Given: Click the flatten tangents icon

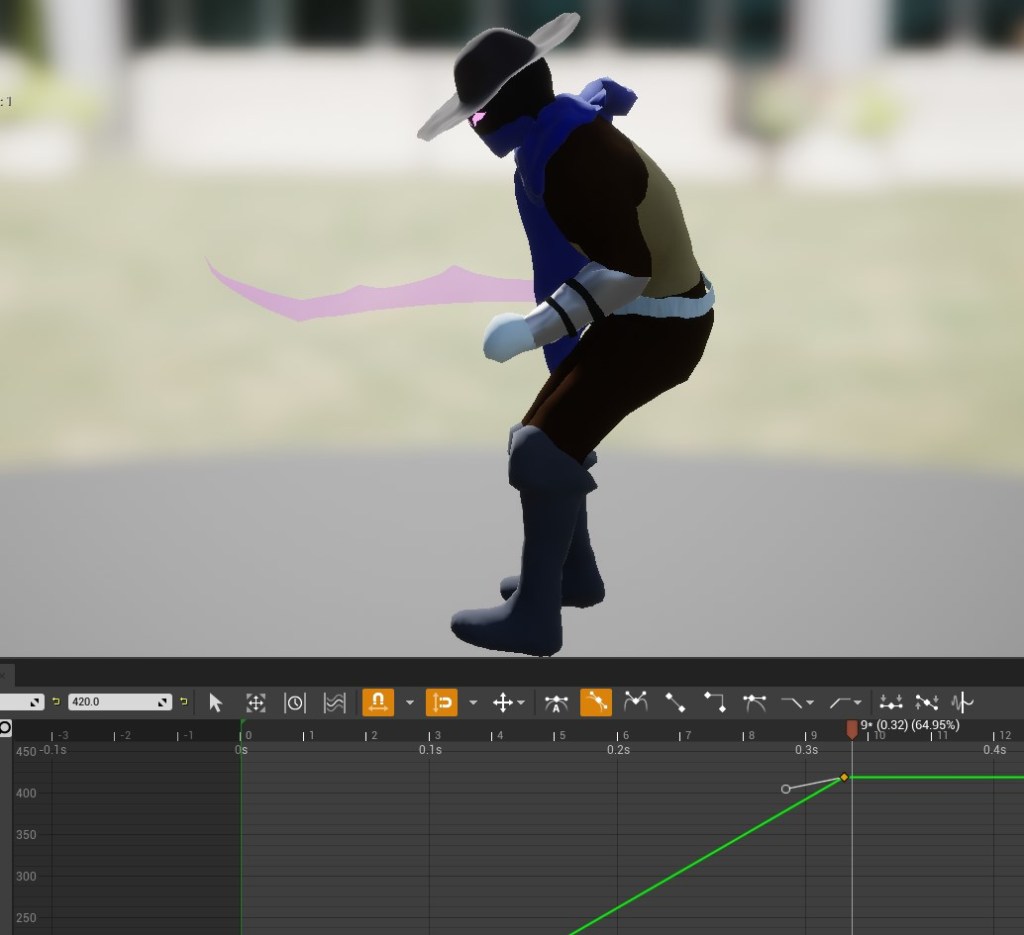Looking at the screenshot, I should click(891, 703).
